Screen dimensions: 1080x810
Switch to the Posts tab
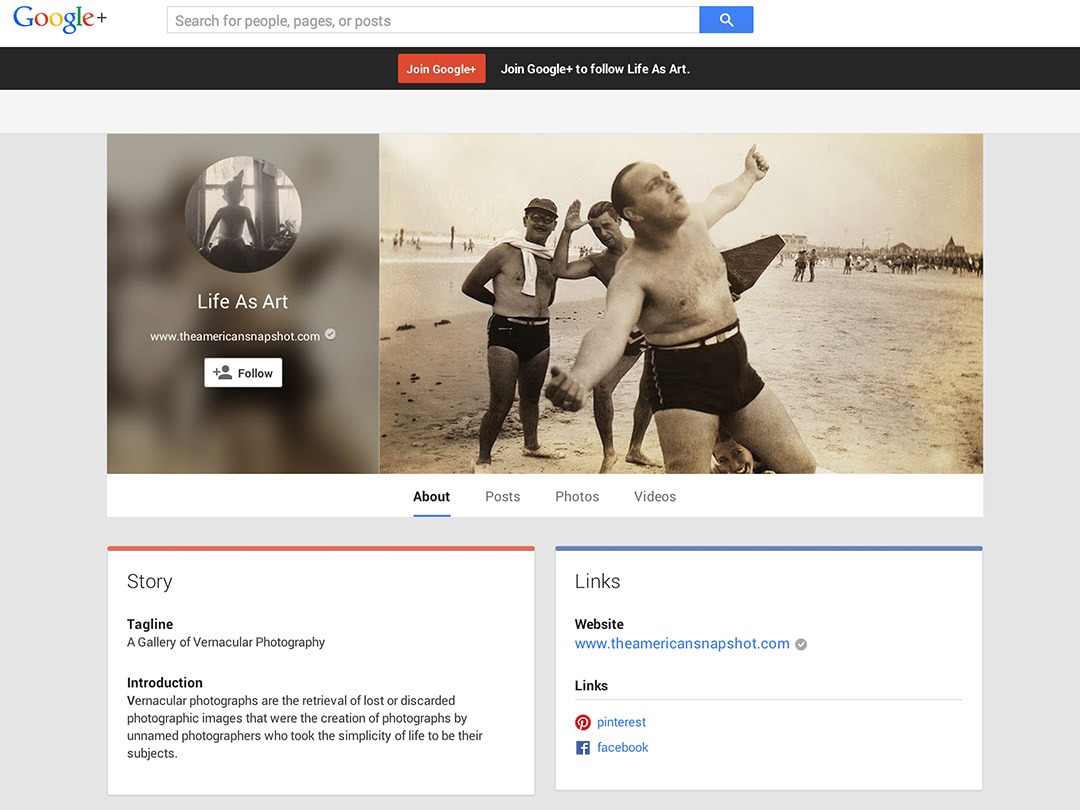[503, 497]
